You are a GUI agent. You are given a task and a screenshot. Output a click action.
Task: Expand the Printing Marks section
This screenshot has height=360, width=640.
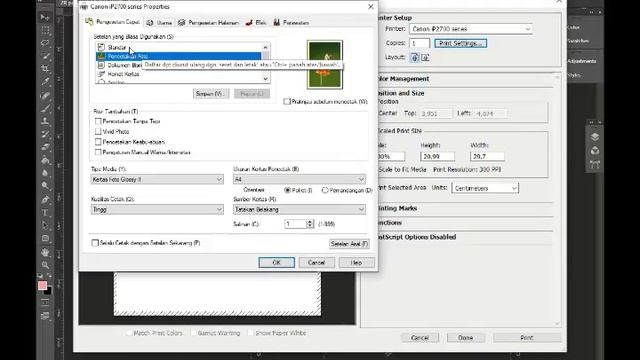[x=398, y=208]
